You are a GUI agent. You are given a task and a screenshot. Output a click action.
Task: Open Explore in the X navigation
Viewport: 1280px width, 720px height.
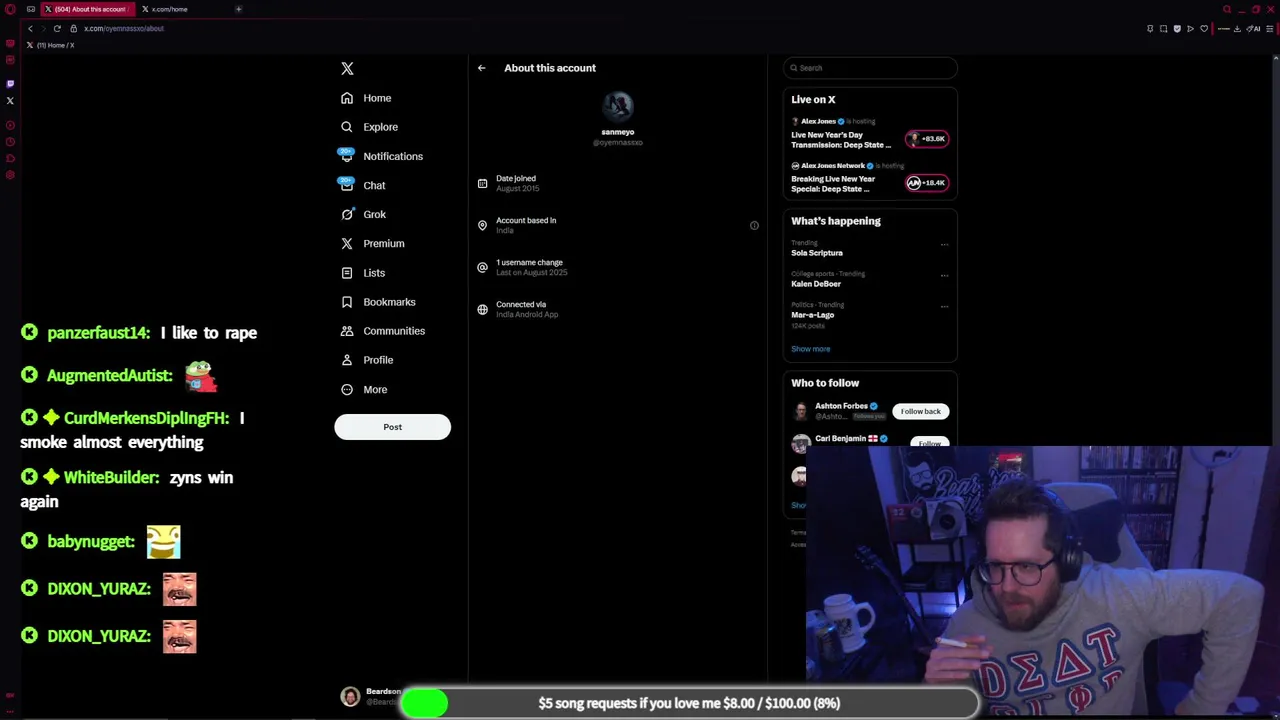(369, 127)
